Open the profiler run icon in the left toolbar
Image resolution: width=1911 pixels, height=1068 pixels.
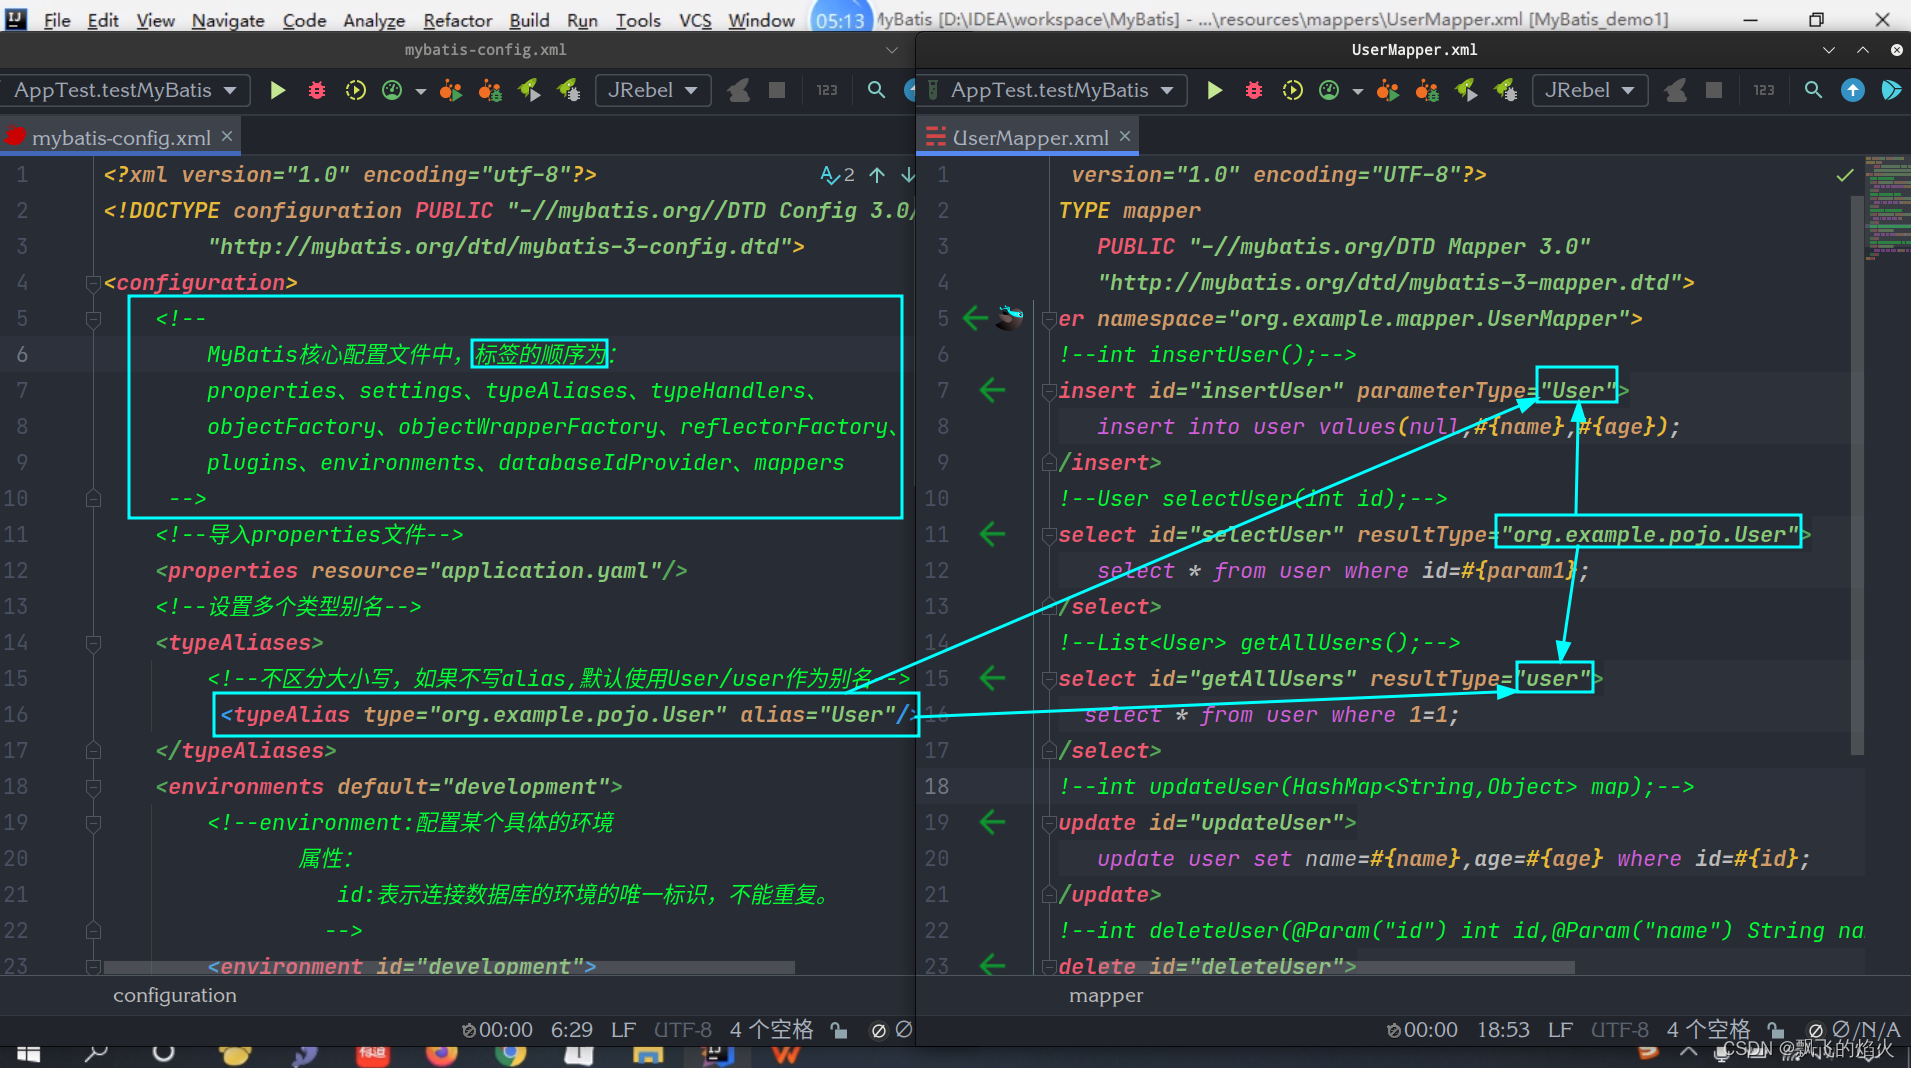tap(392, 91)
